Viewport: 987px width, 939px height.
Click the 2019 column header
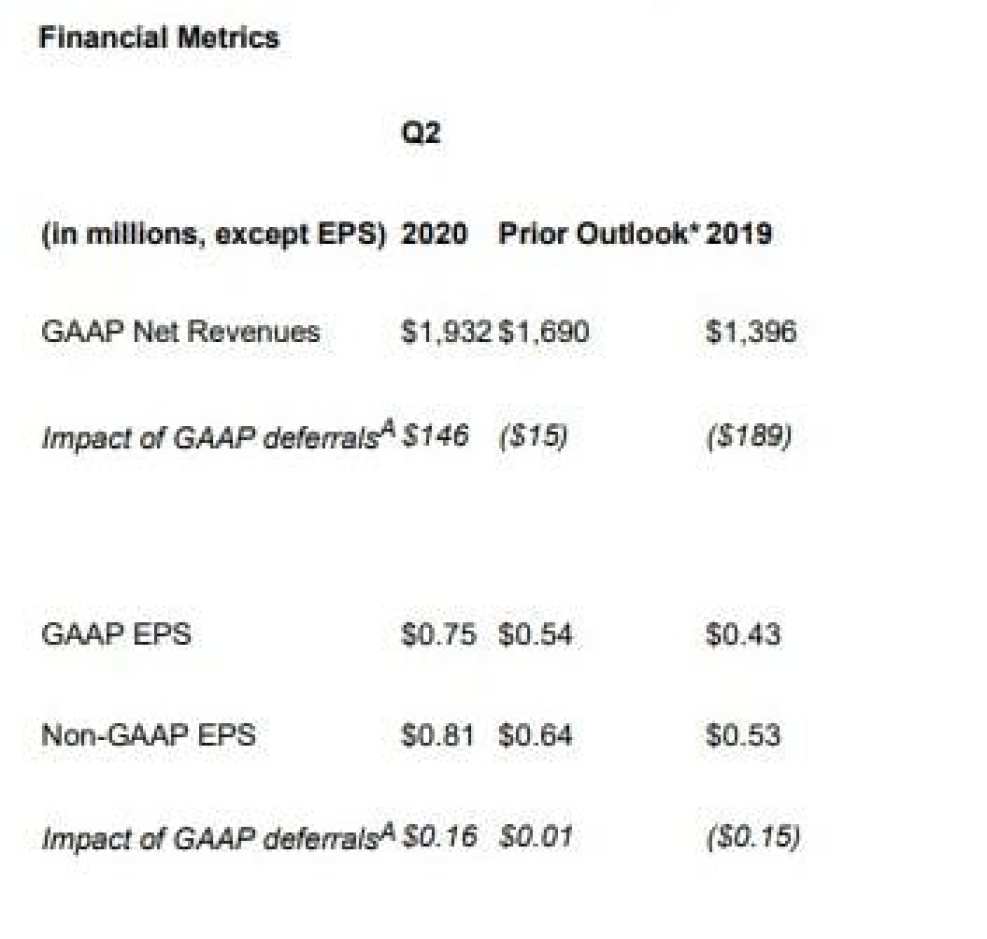click(x=739, y=234)
